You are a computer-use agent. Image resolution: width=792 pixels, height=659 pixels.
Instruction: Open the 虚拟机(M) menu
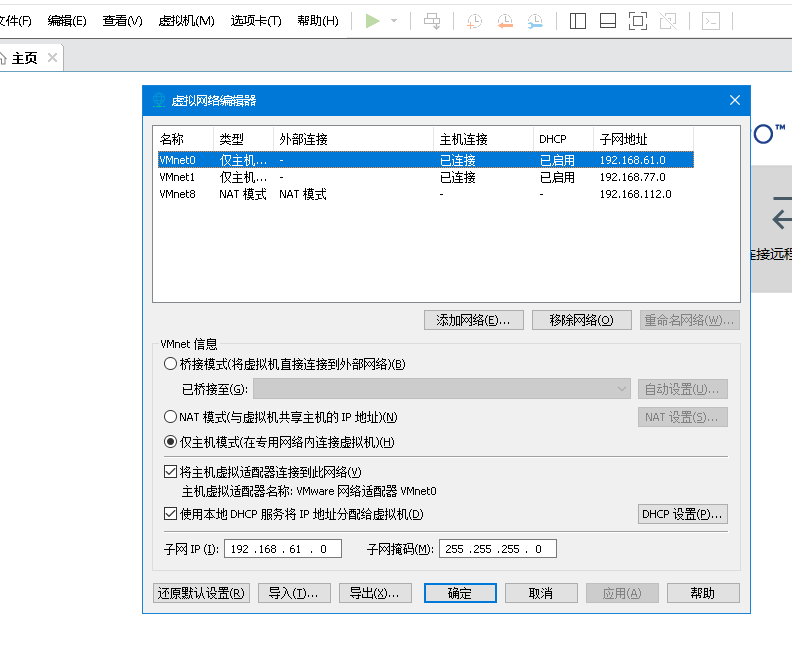pos(186,21)
